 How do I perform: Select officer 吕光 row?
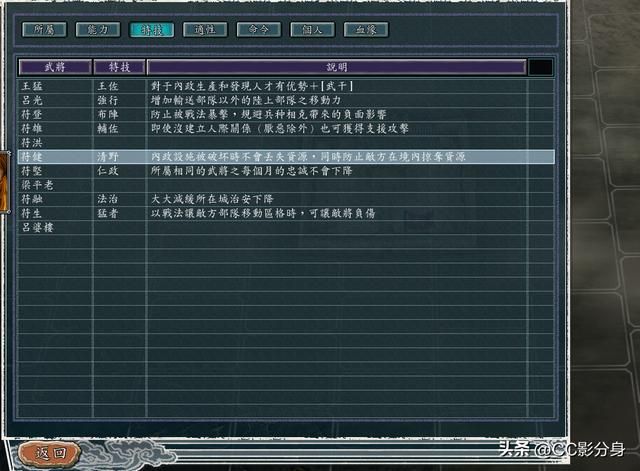coord(32,100)
